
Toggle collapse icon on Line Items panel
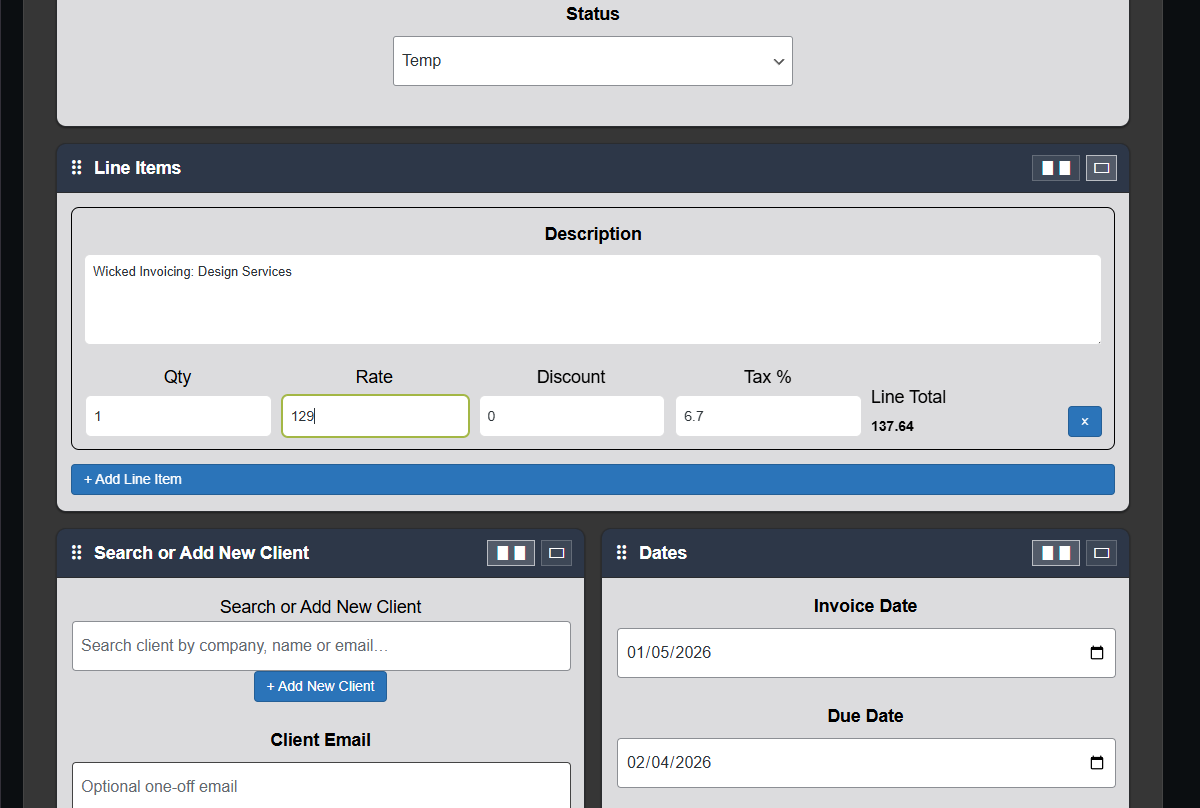click(1101, 167)
